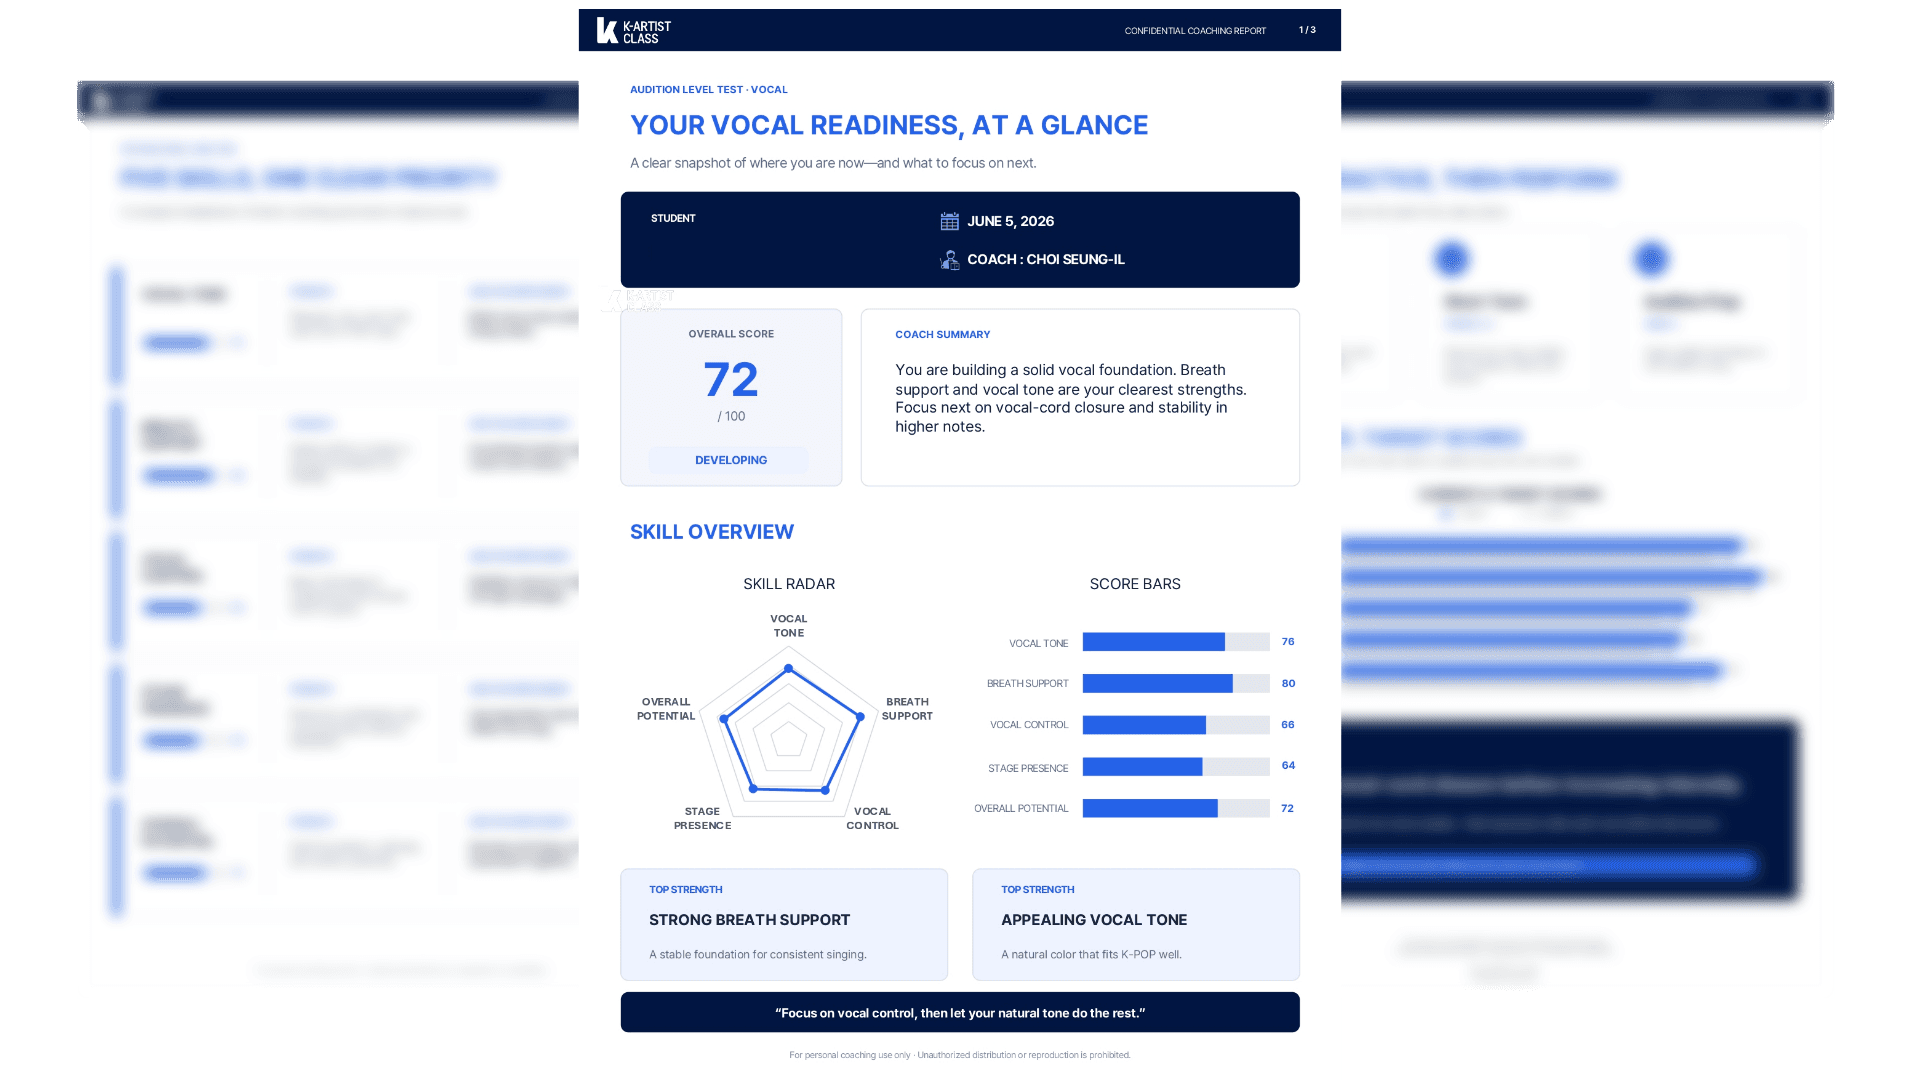The width and height of the screenshot is (1920, 1080).
Task: Click the personal coaching use only footer notice
Action: coord(960,1055)
